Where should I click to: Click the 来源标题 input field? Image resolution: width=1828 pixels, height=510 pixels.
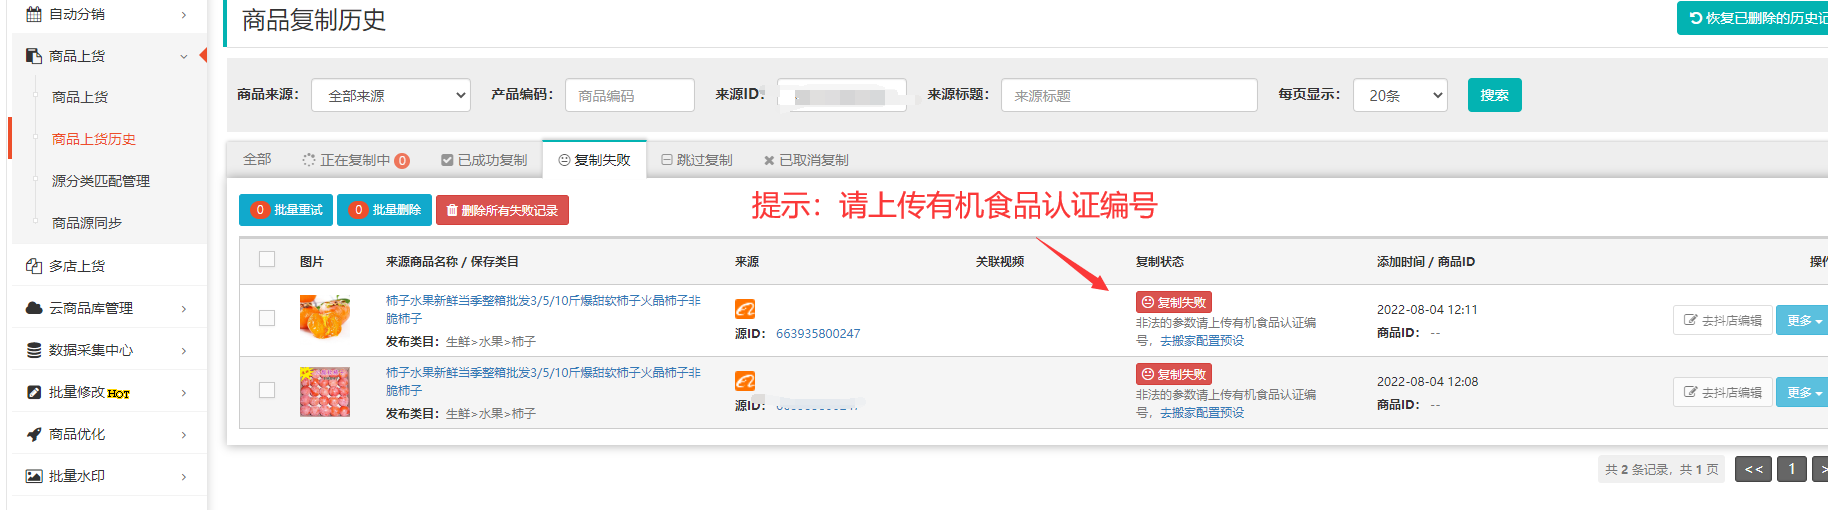[1129, 95]
